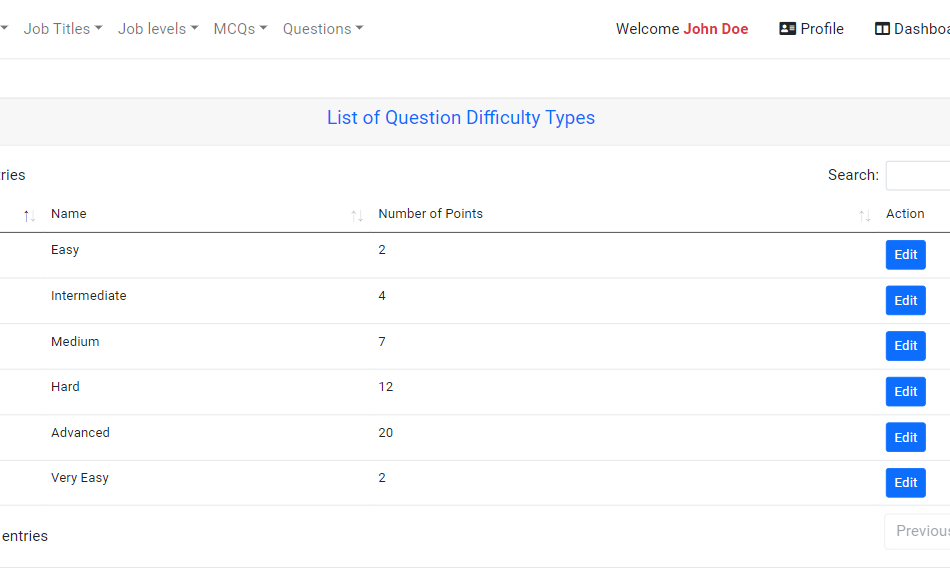Click the Previous pagination button
950x576 pixels.
point(921,530)
